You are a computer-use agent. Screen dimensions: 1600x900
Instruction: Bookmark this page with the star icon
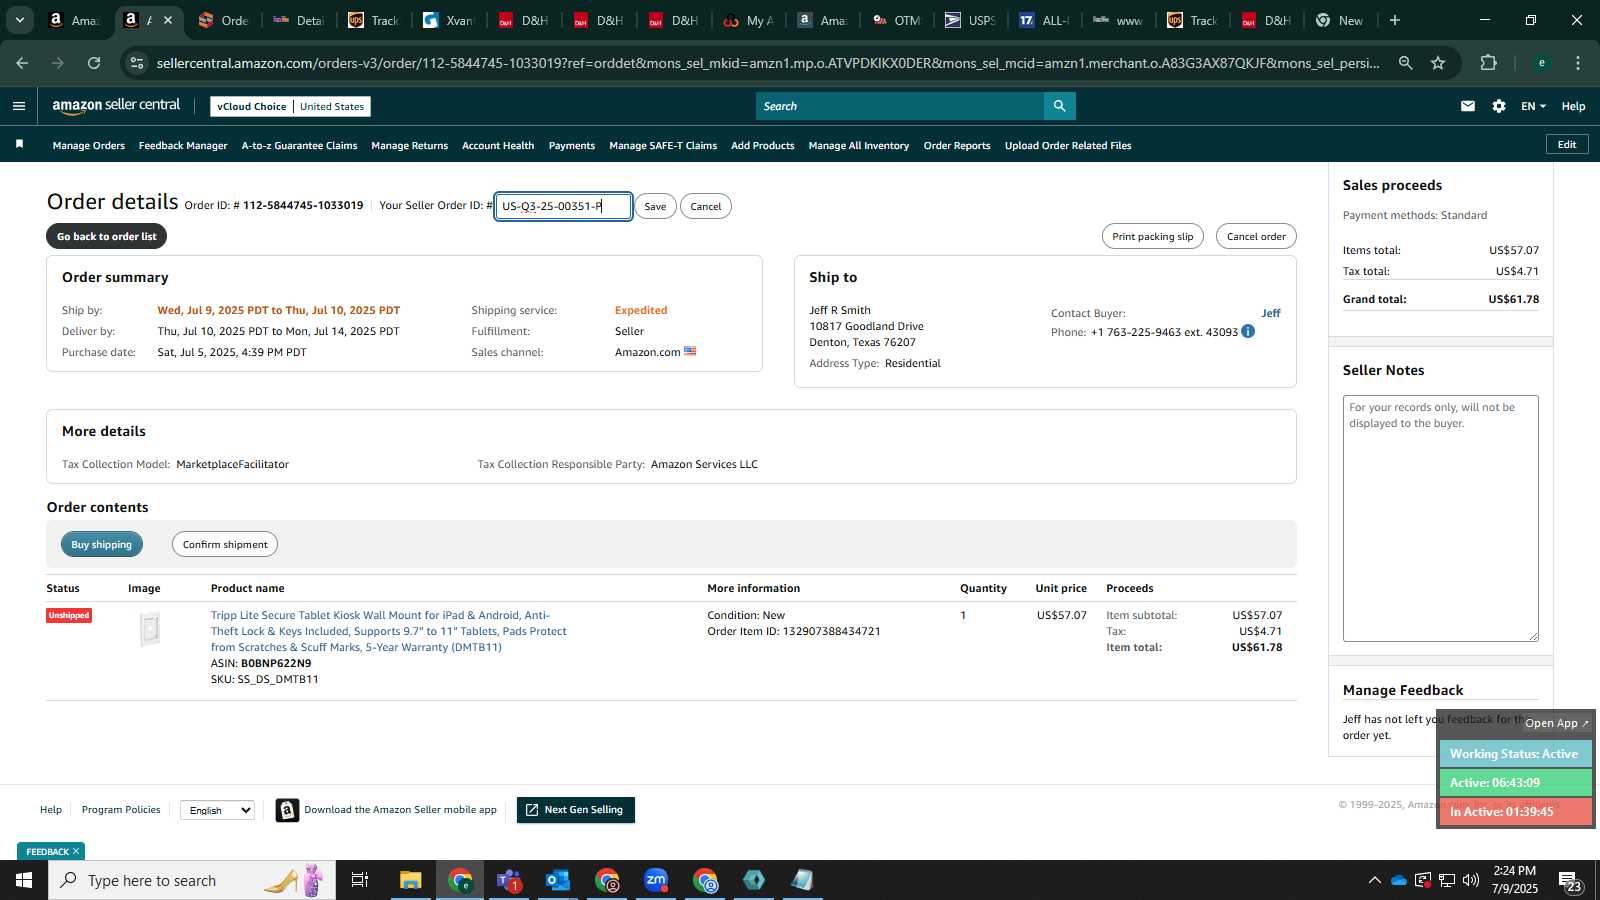pos(1438,63)
